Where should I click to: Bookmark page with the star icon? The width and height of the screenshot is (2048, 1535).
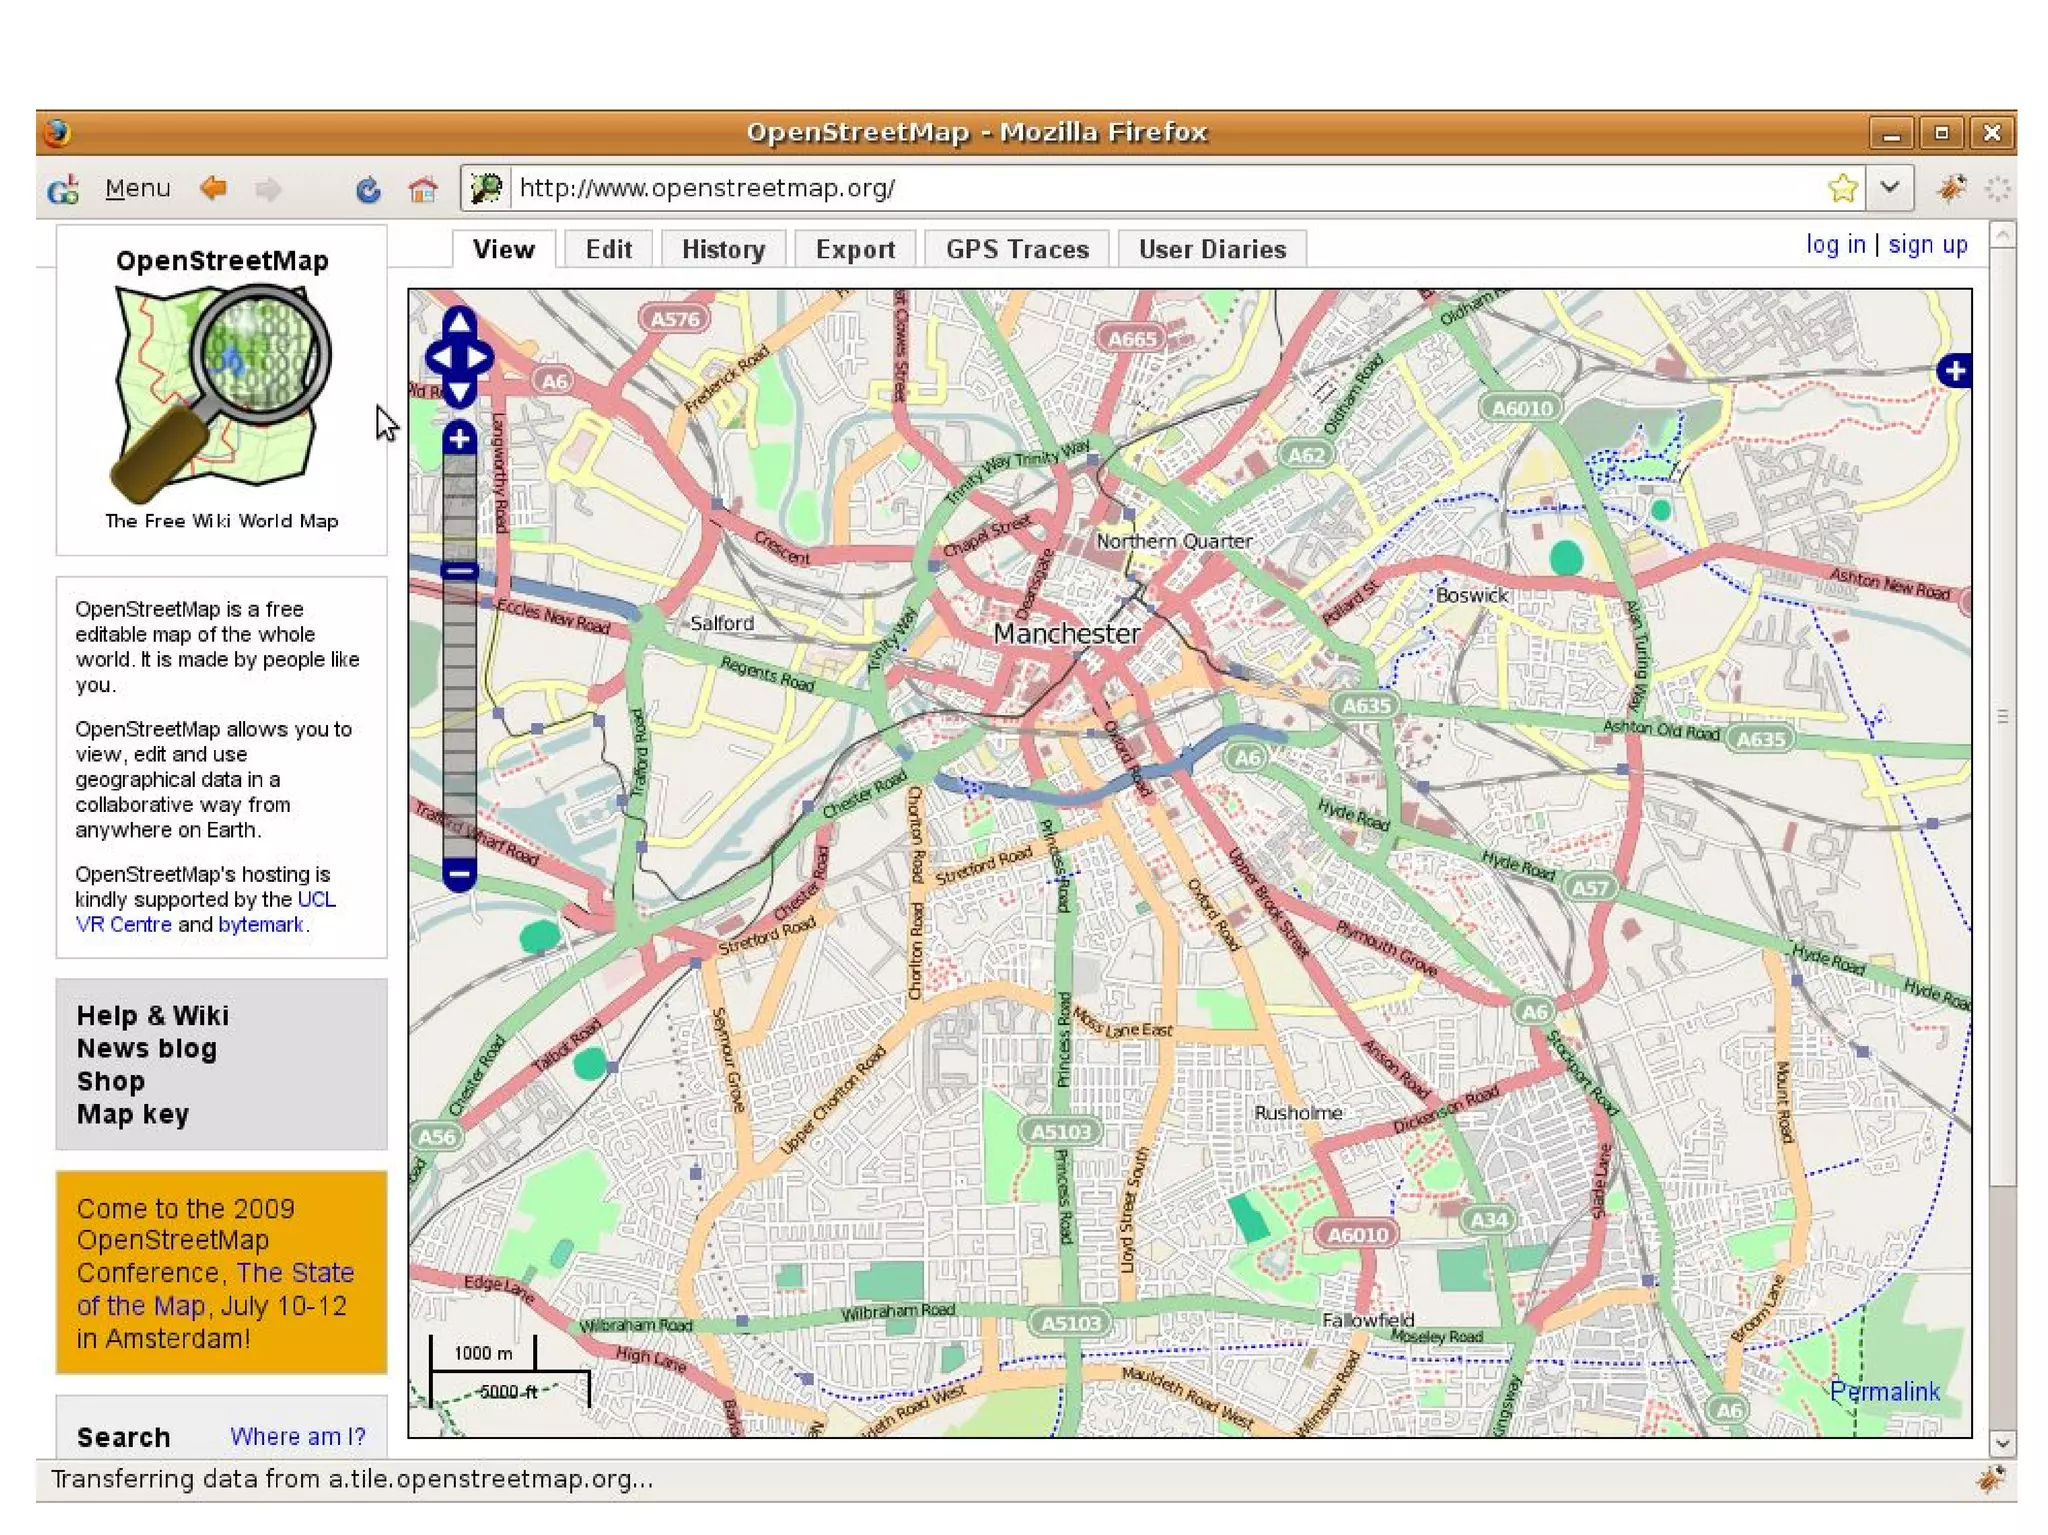pyautogui.click(x=1842, y=188)
